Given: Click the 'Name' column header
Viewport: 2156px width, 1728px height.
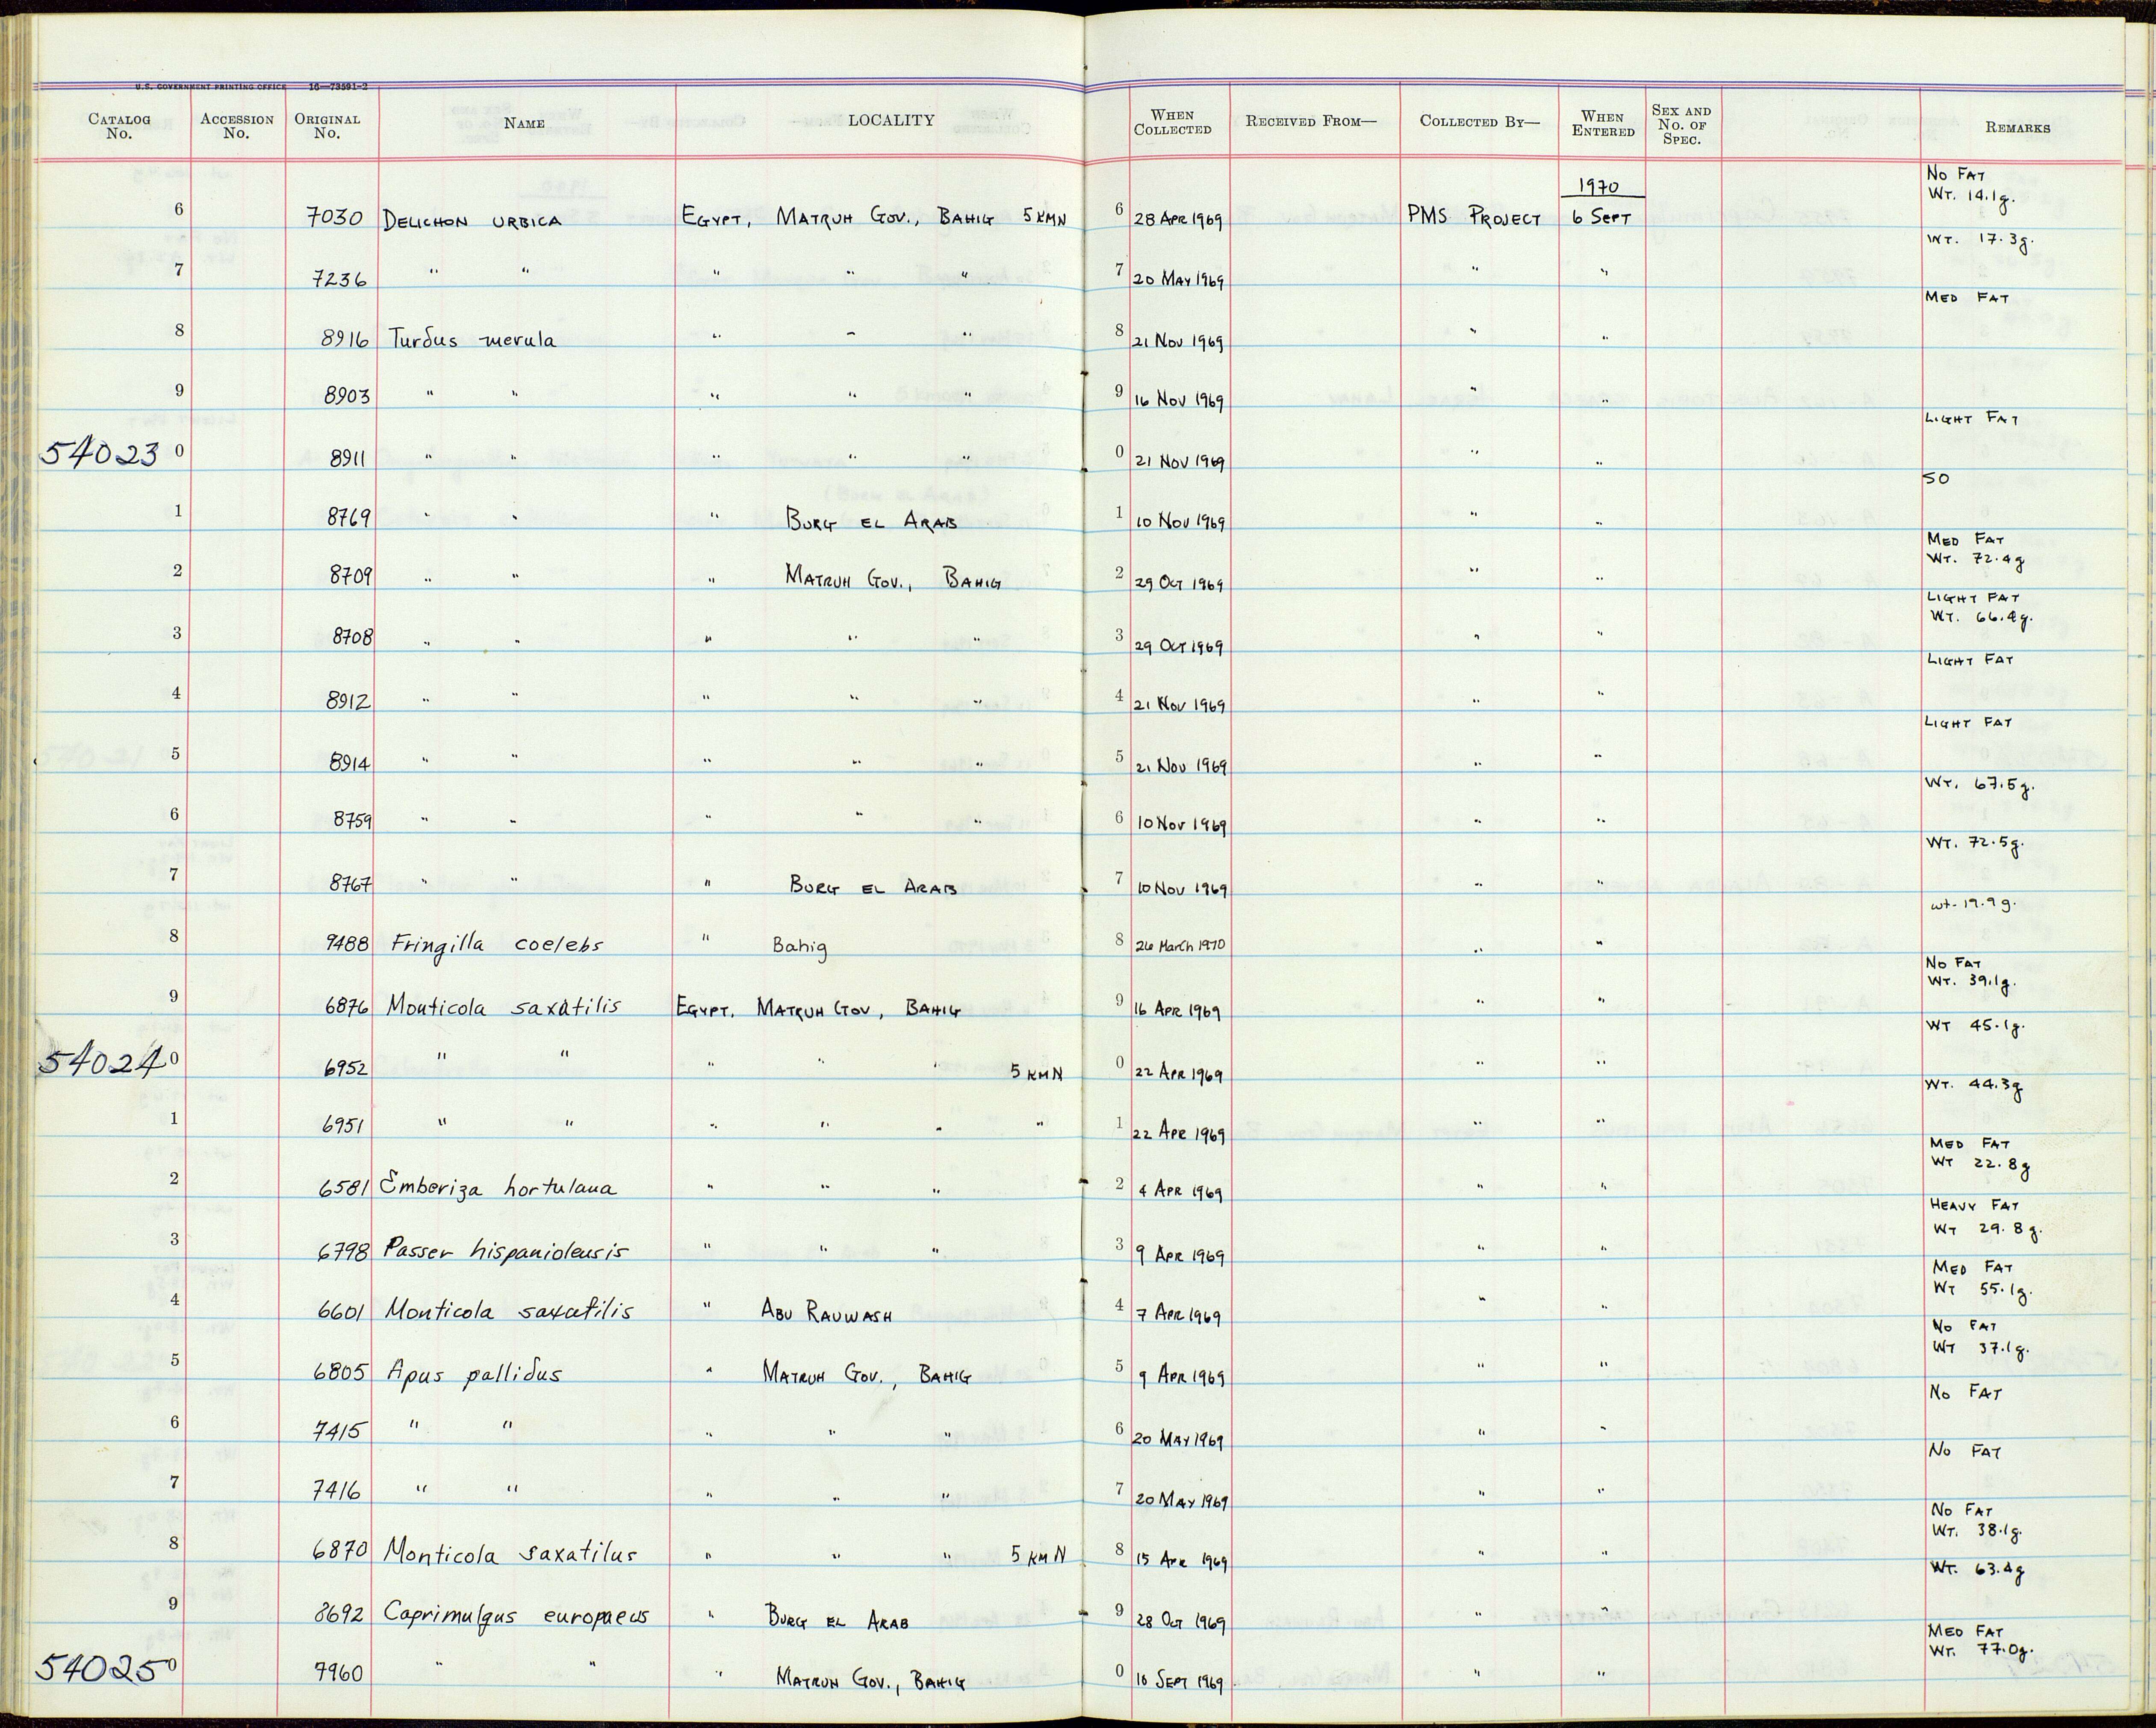Looking at the screenshot, I should [x=524, y=123].
